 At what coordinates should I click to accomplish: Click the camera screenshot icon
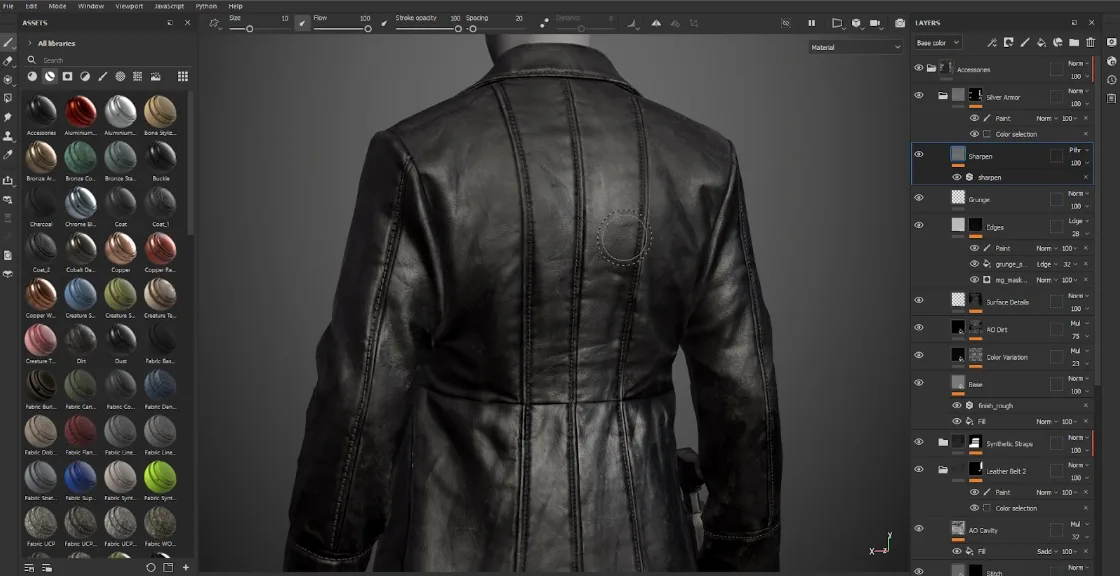pyautogui.click(x=900, y=24)
